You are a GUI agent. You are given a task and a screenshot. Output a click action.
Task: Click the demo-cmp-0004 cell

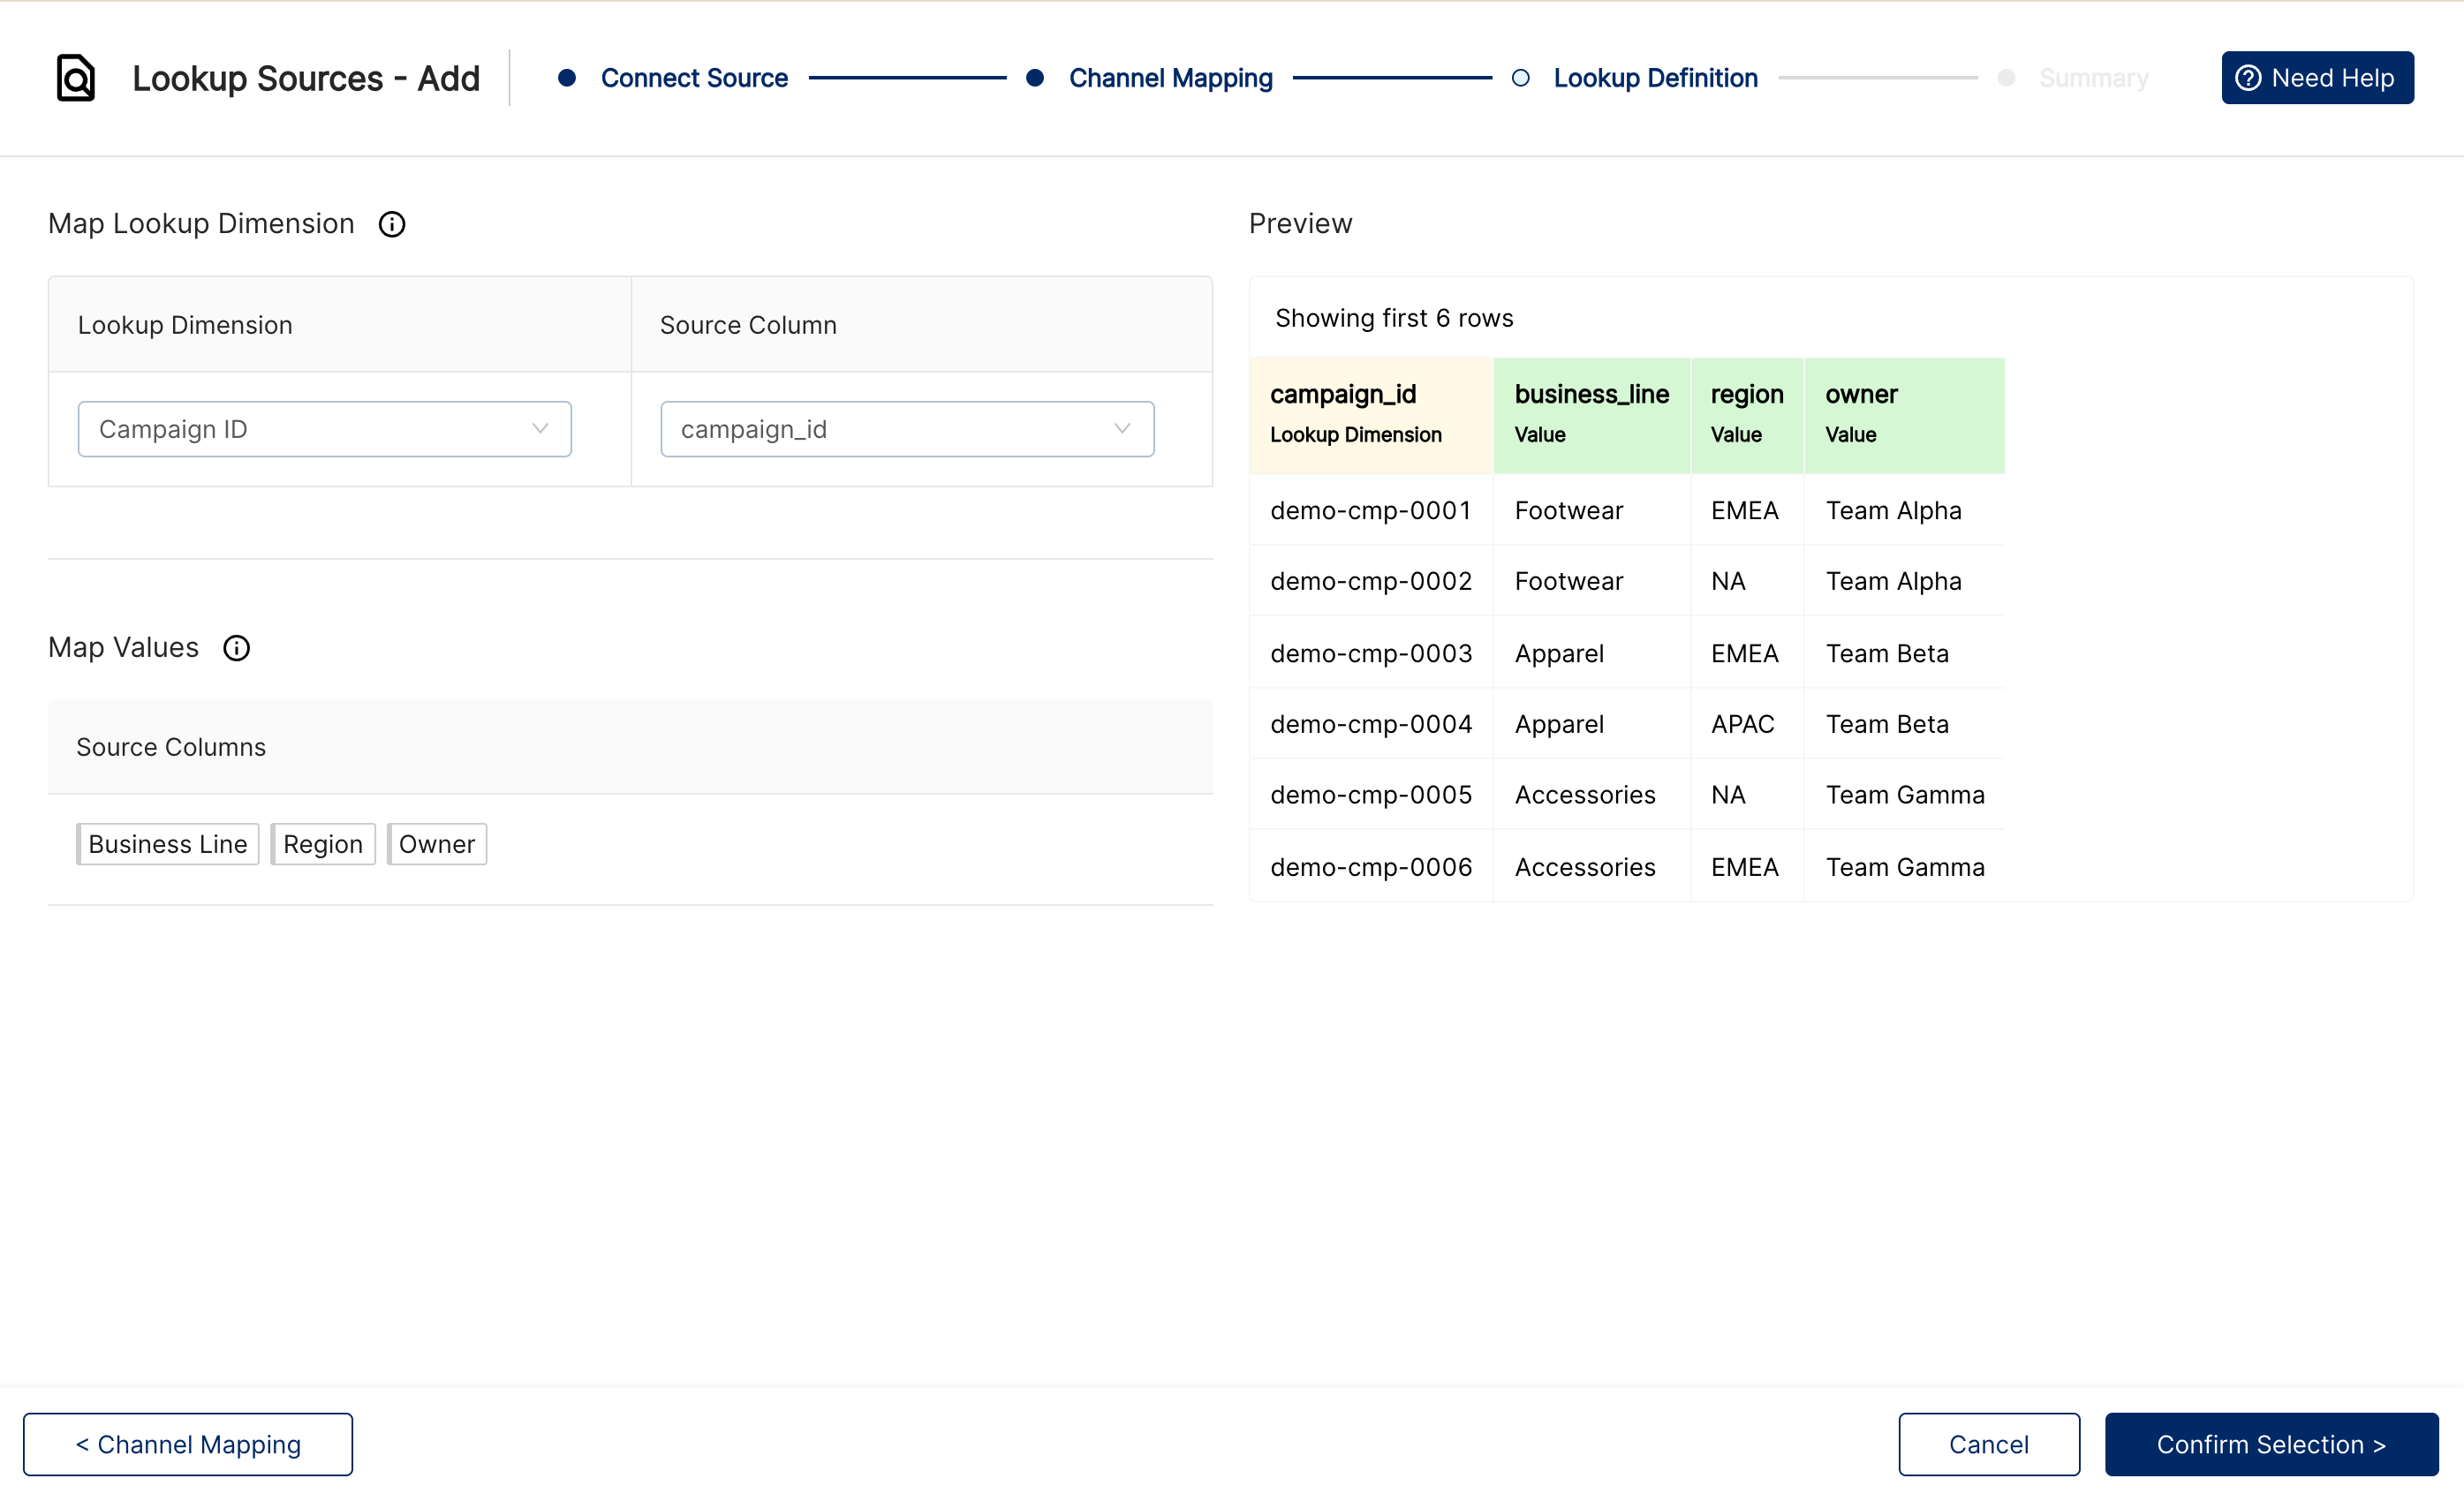coord(1371,724)
